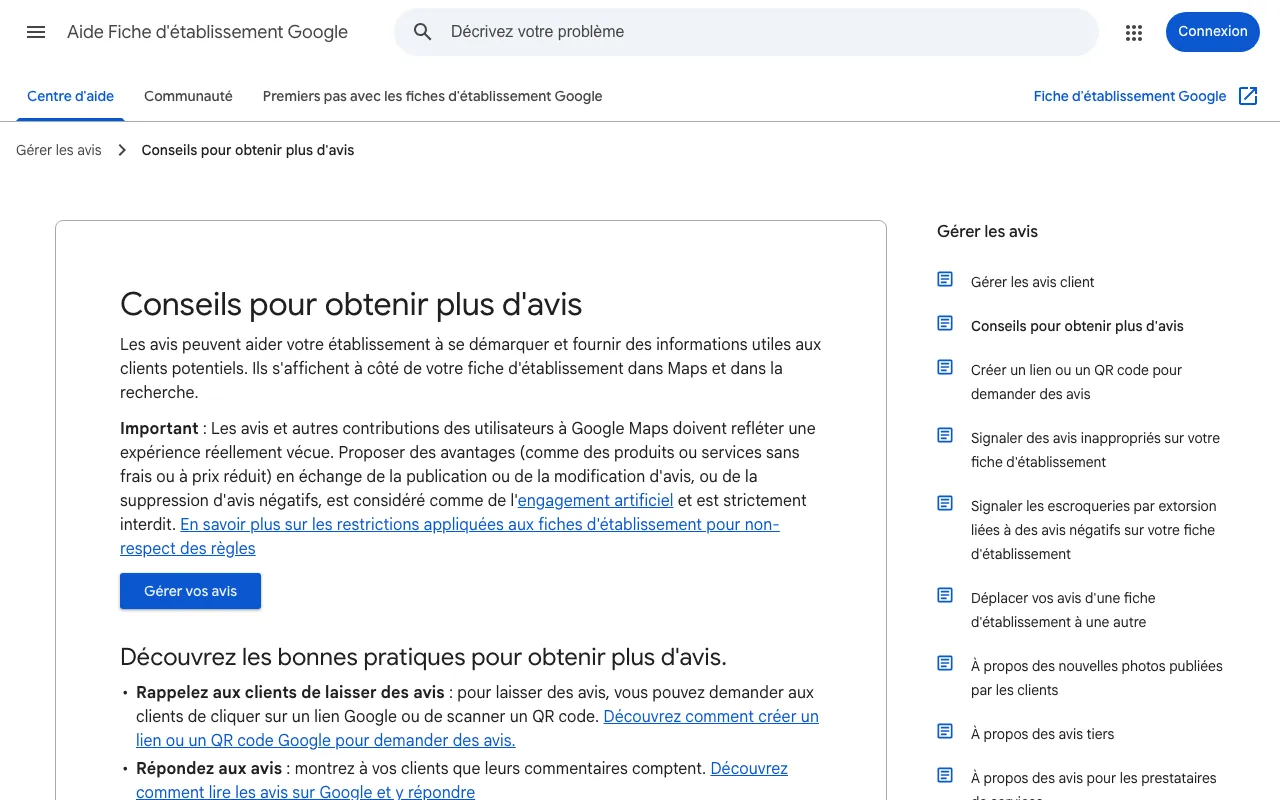The width and height of the screenshot is (1280, 800).
Task: Click the breadcrumb chevron after Gérer les avis
Action: pyautogui.click(x=122, y=150)
